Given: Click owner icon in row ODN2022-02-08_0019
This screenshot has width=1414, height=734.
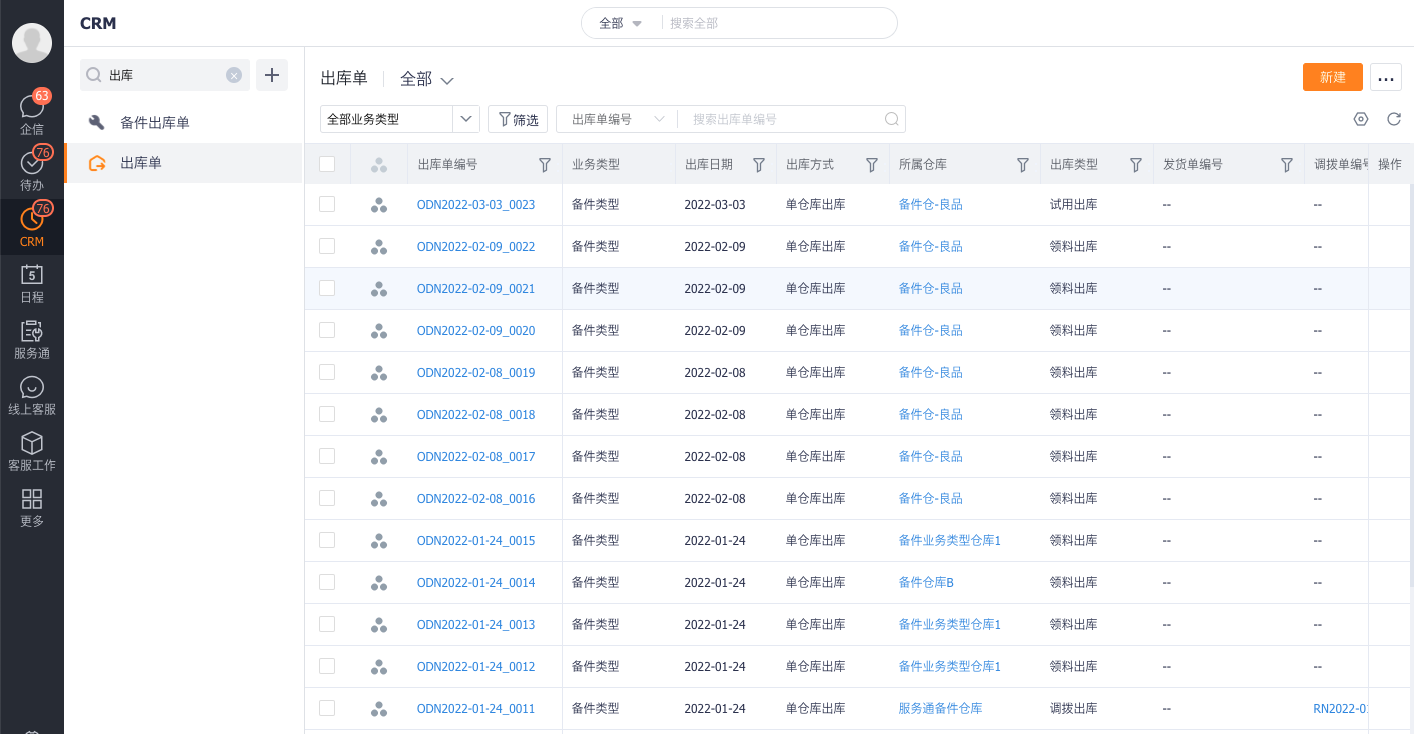Looking at the screenshot, I should click(x=379, y=373).
